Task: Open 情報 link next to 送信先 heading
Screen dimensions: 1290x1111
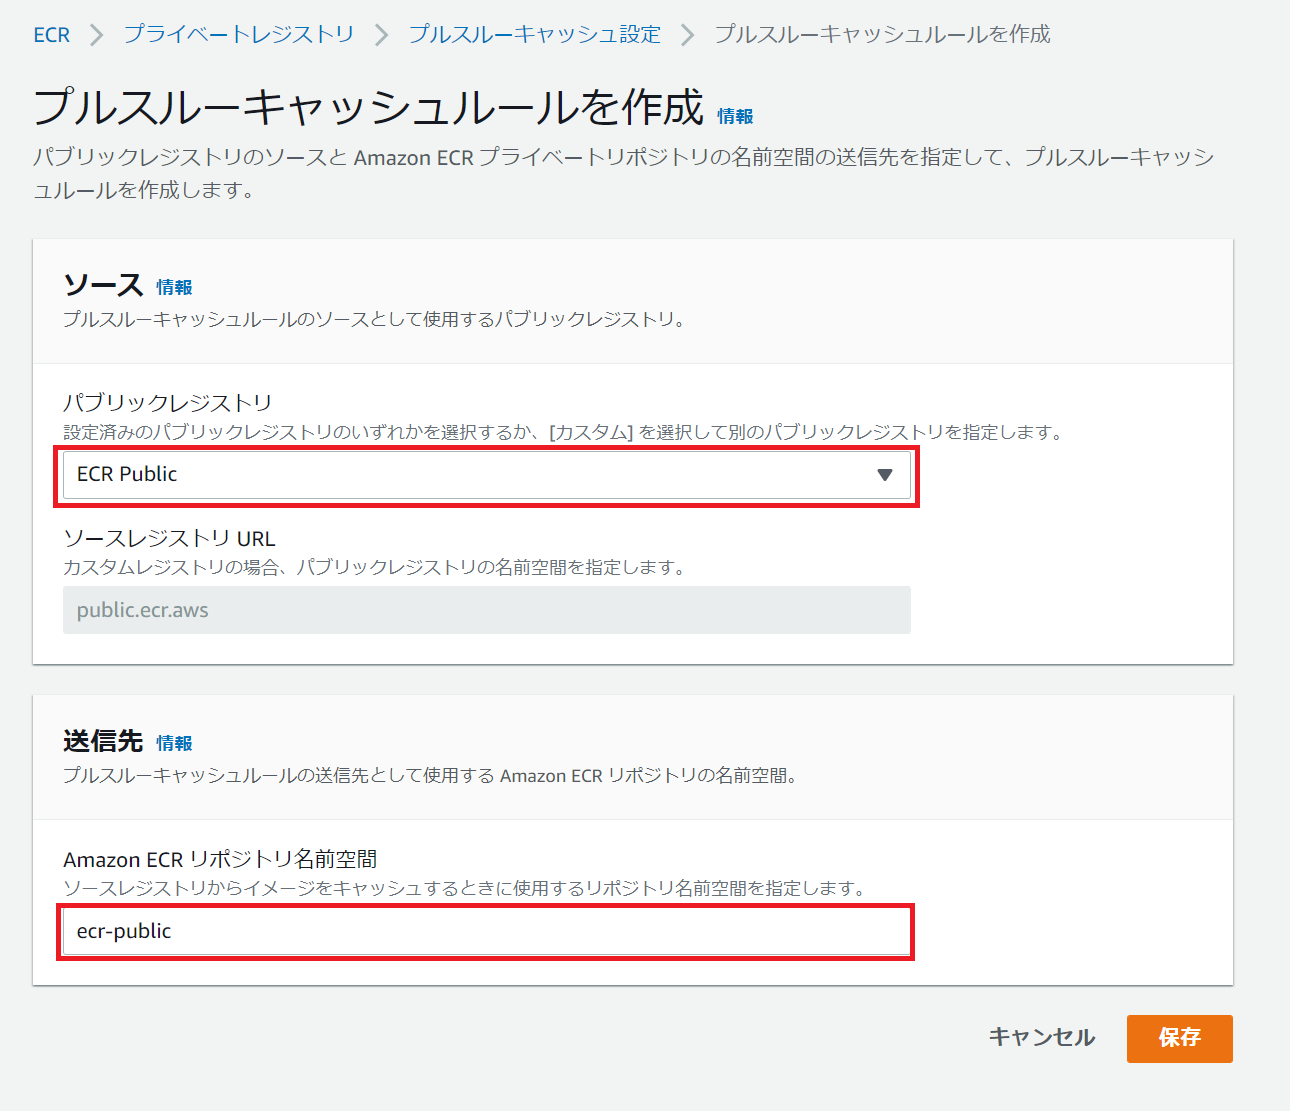Action: pos(174,744)
